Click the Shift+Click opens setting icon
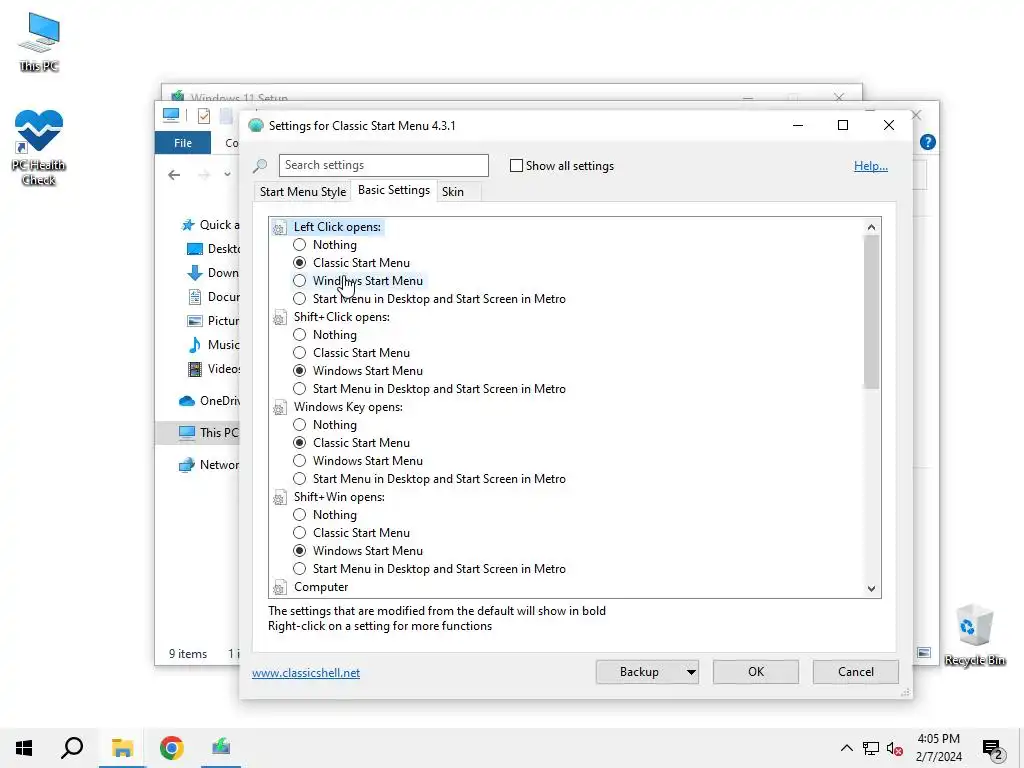The width and height of the screenshot is (1024, 768). (x=280, y=317)
